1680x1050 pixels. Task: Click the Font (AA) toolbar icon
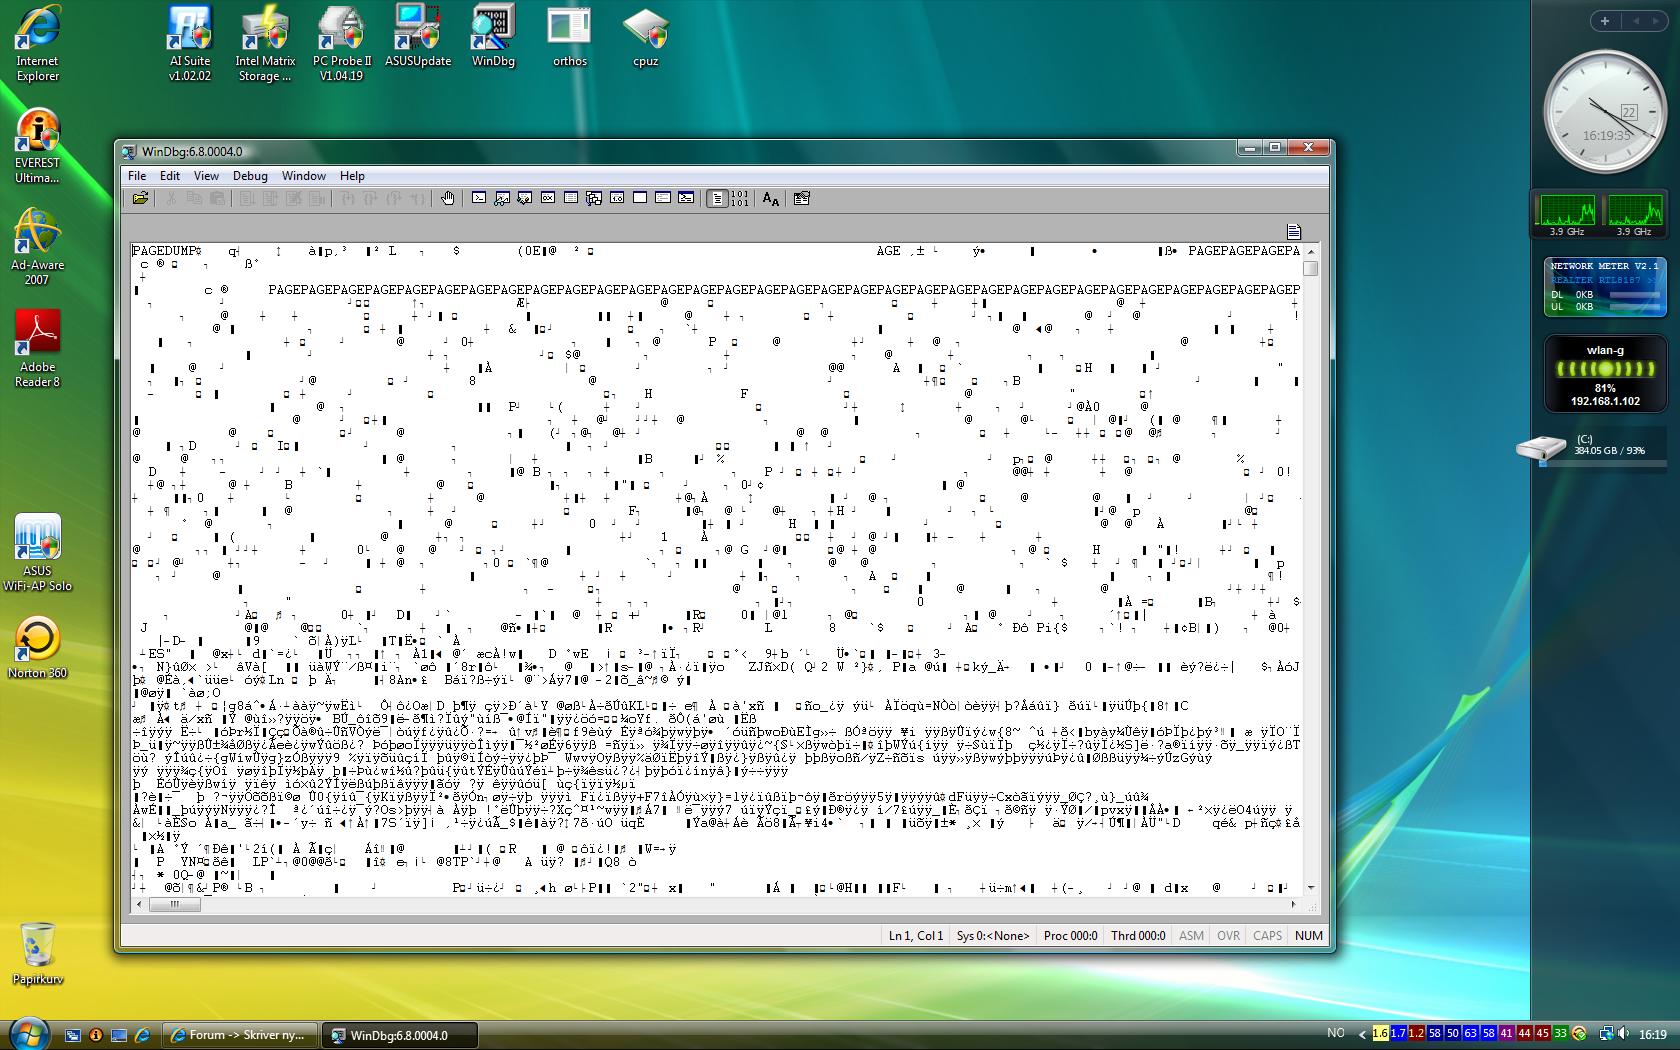pos(770,199)
